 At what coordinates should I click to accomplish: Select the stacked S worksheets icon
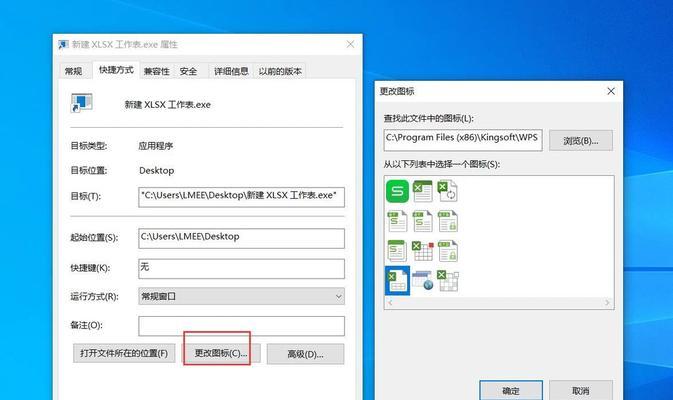pyautogui.click(x=397, y=251)
